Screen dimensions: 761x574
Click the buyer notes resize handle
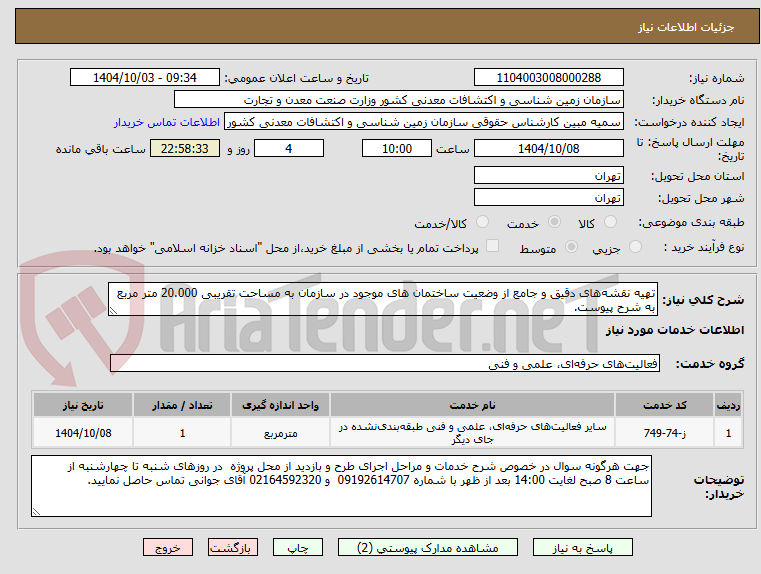pyautogui.click(x=36, y=511)
